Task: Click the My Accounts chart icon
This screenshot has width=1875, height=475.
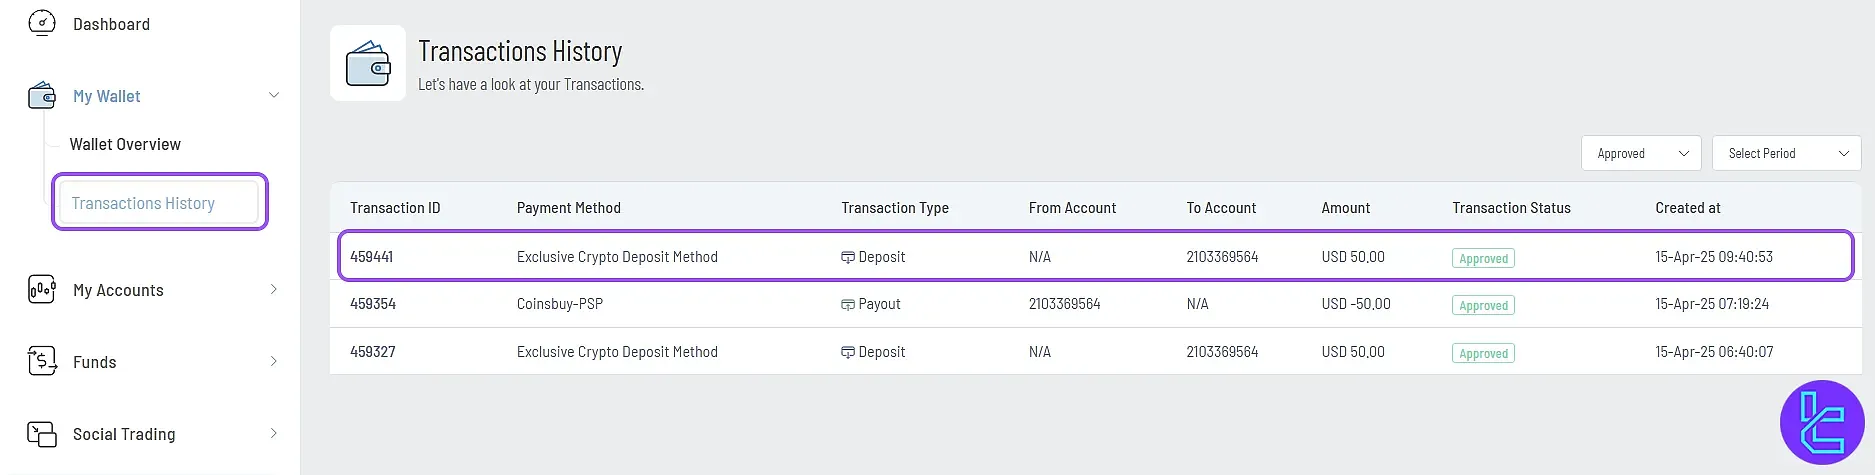Action: [x=42, y=290]
